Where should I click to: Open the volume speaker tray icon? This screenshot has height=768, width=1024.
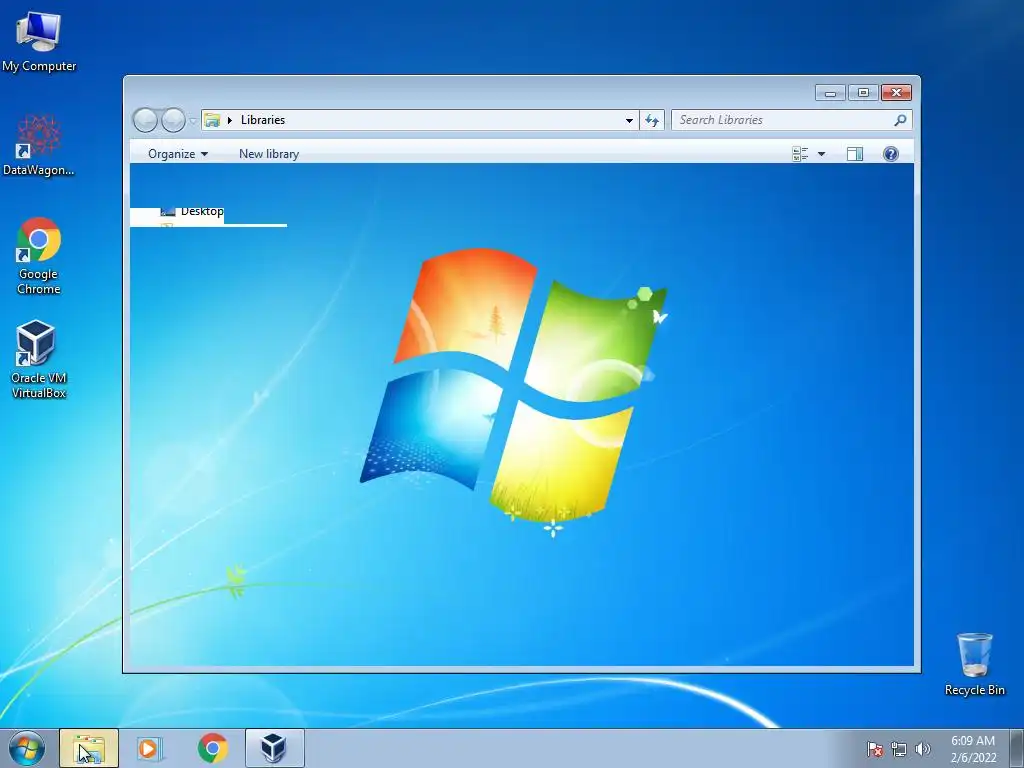922,749
